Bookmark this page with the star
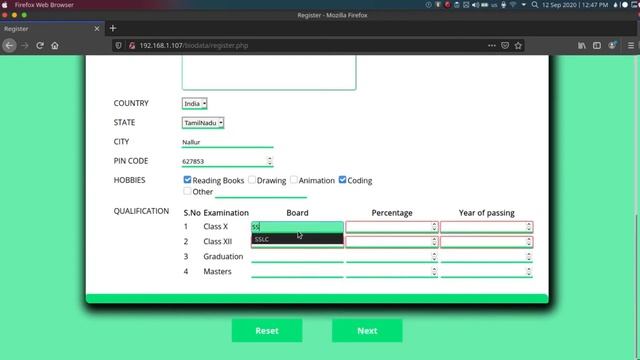 (x=518, y=45)
